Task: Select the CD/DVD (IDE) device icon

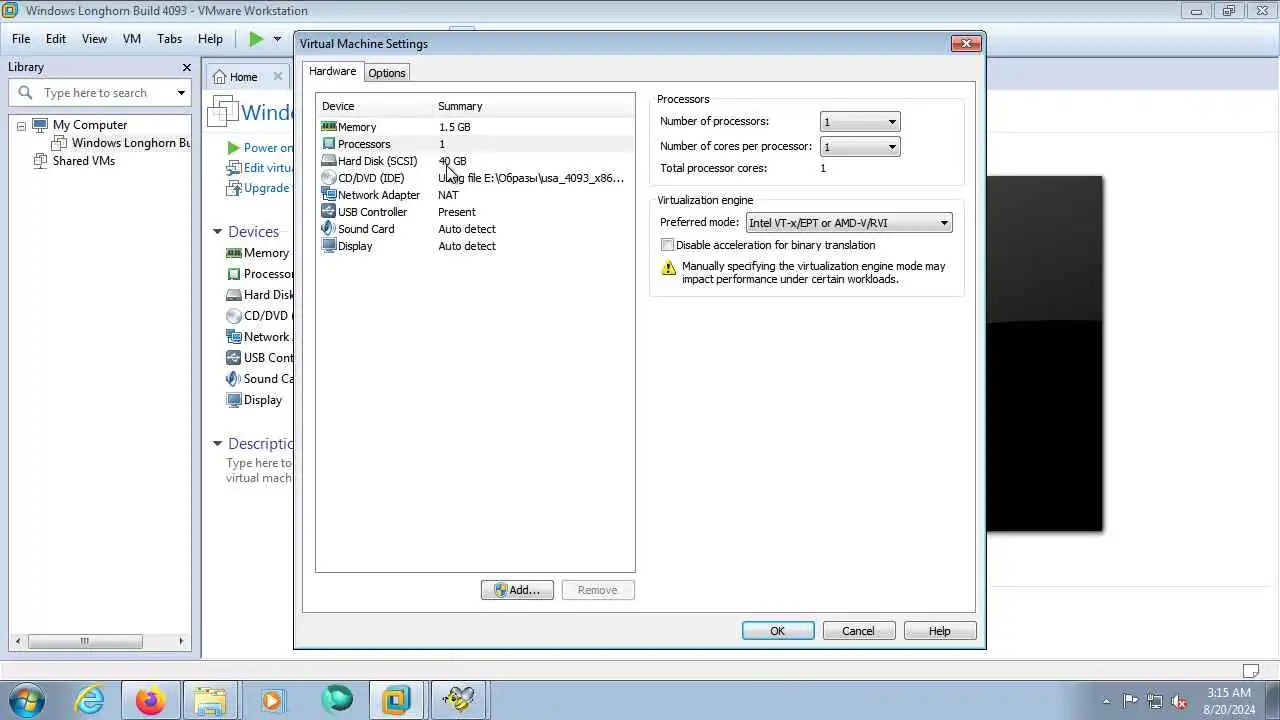Action: (329, 178)
